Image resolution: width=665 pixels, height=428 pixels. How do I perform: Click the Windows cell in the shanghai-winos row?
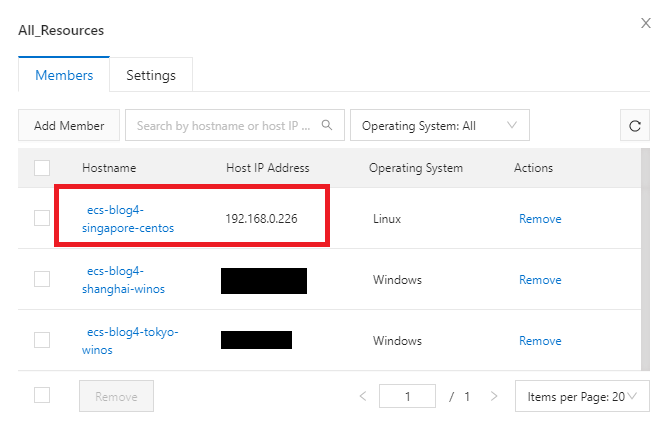(x=397, y=280)
